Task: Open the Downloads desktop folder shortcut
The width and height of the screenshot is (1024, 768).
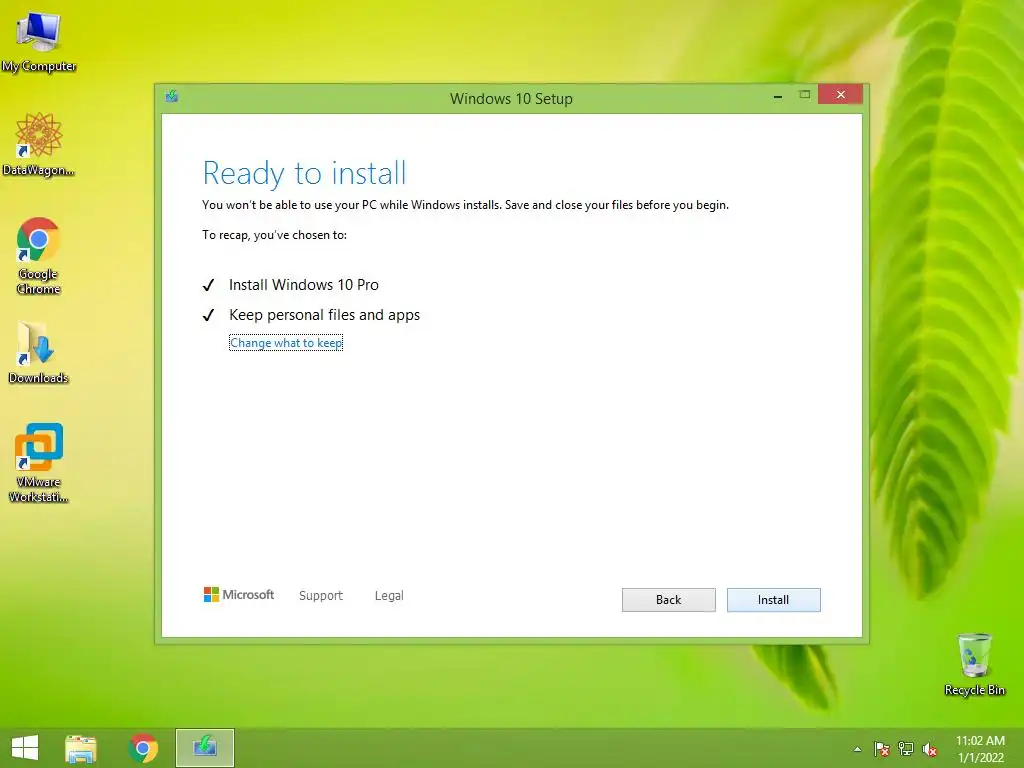Action: coord(39,353)
